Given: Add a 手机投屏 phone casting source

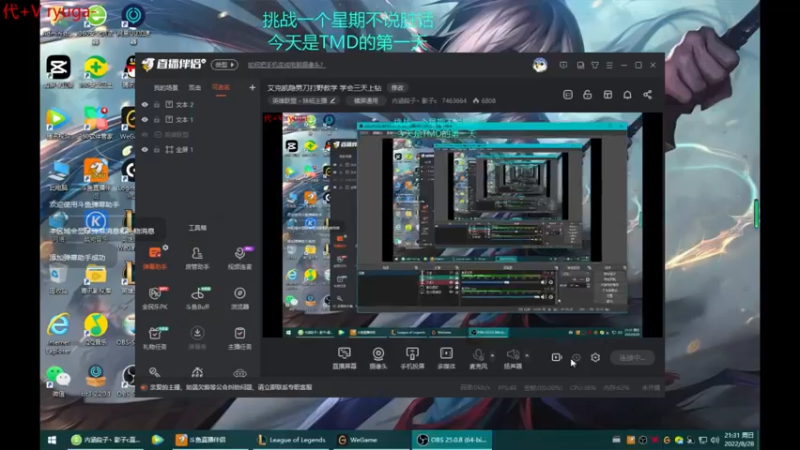Looking at the screenshot, I should coord(412,358).
